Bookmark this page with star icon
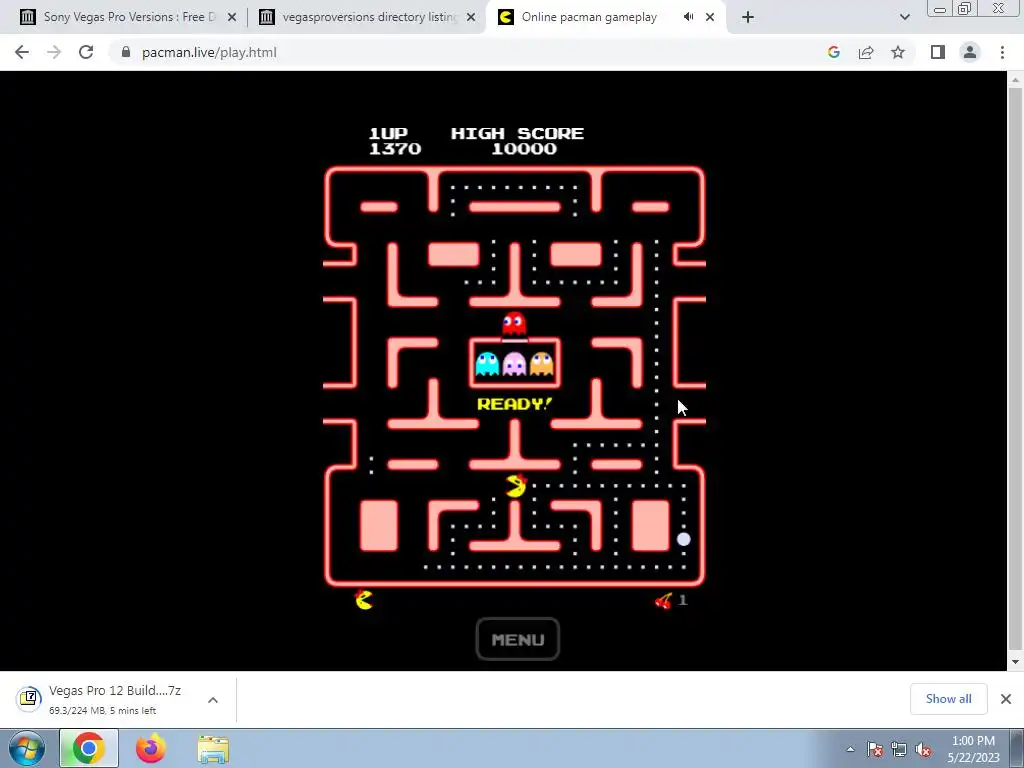The height and width of the screenshot is (768, 1024). click(x=898, y=52)
